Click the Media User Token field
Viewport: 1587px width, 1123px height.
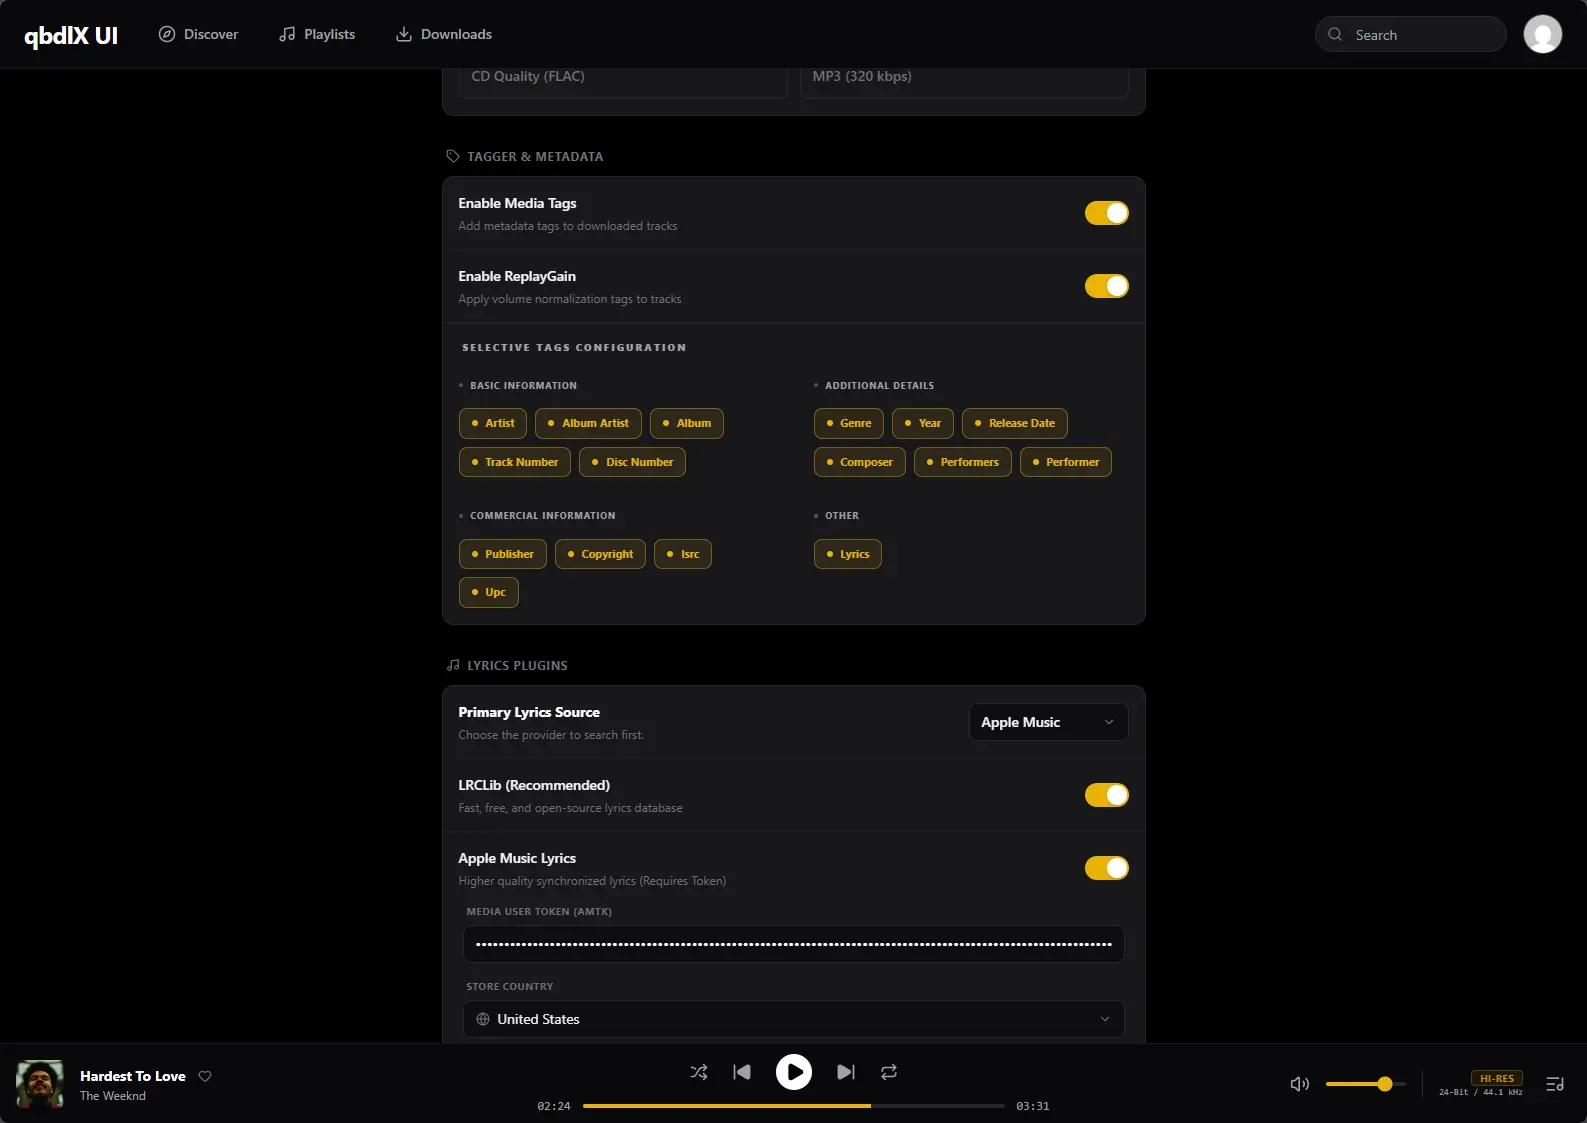[x=793, y=944]
